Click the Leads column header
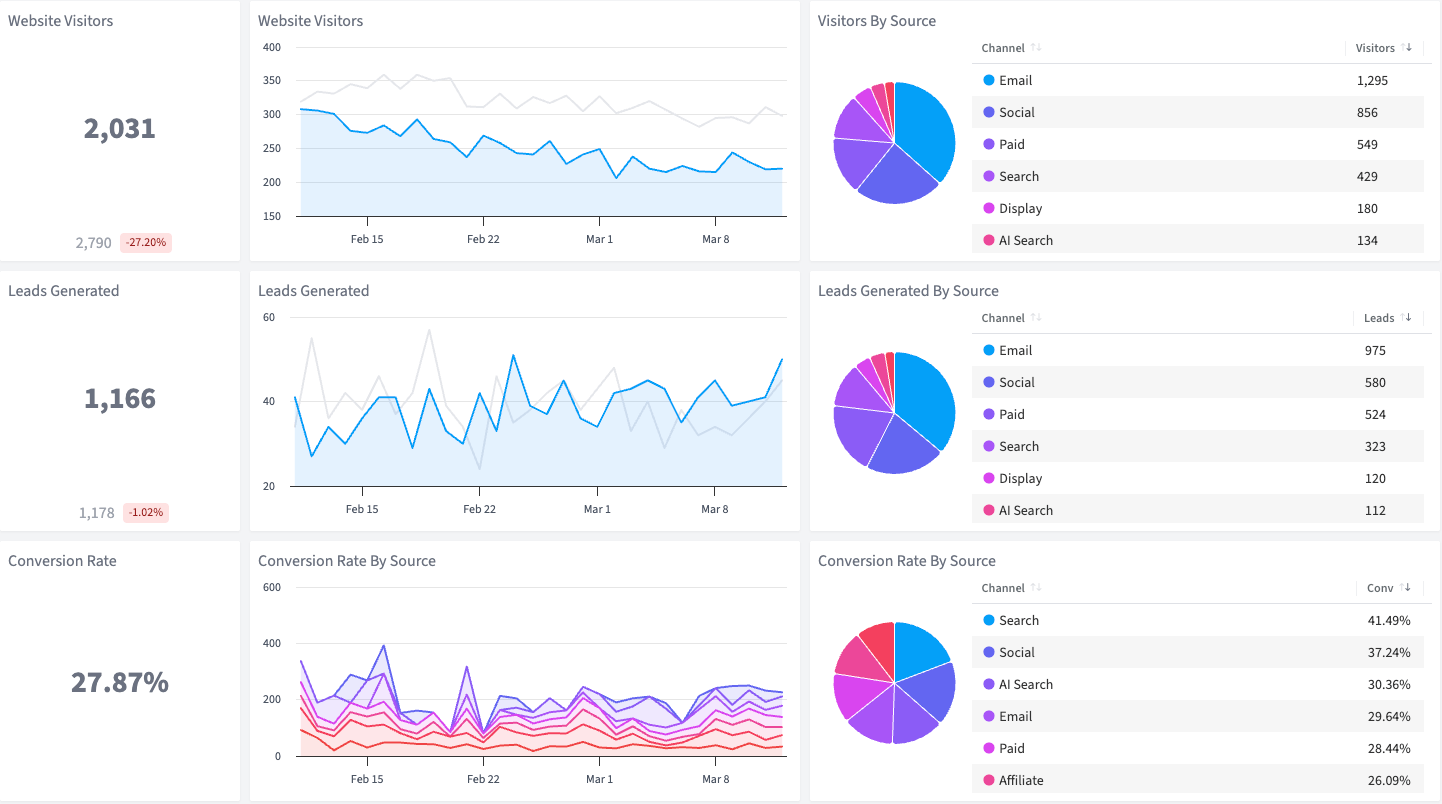The width and height of the screenshot is (1442, 804). point(1379,318)
